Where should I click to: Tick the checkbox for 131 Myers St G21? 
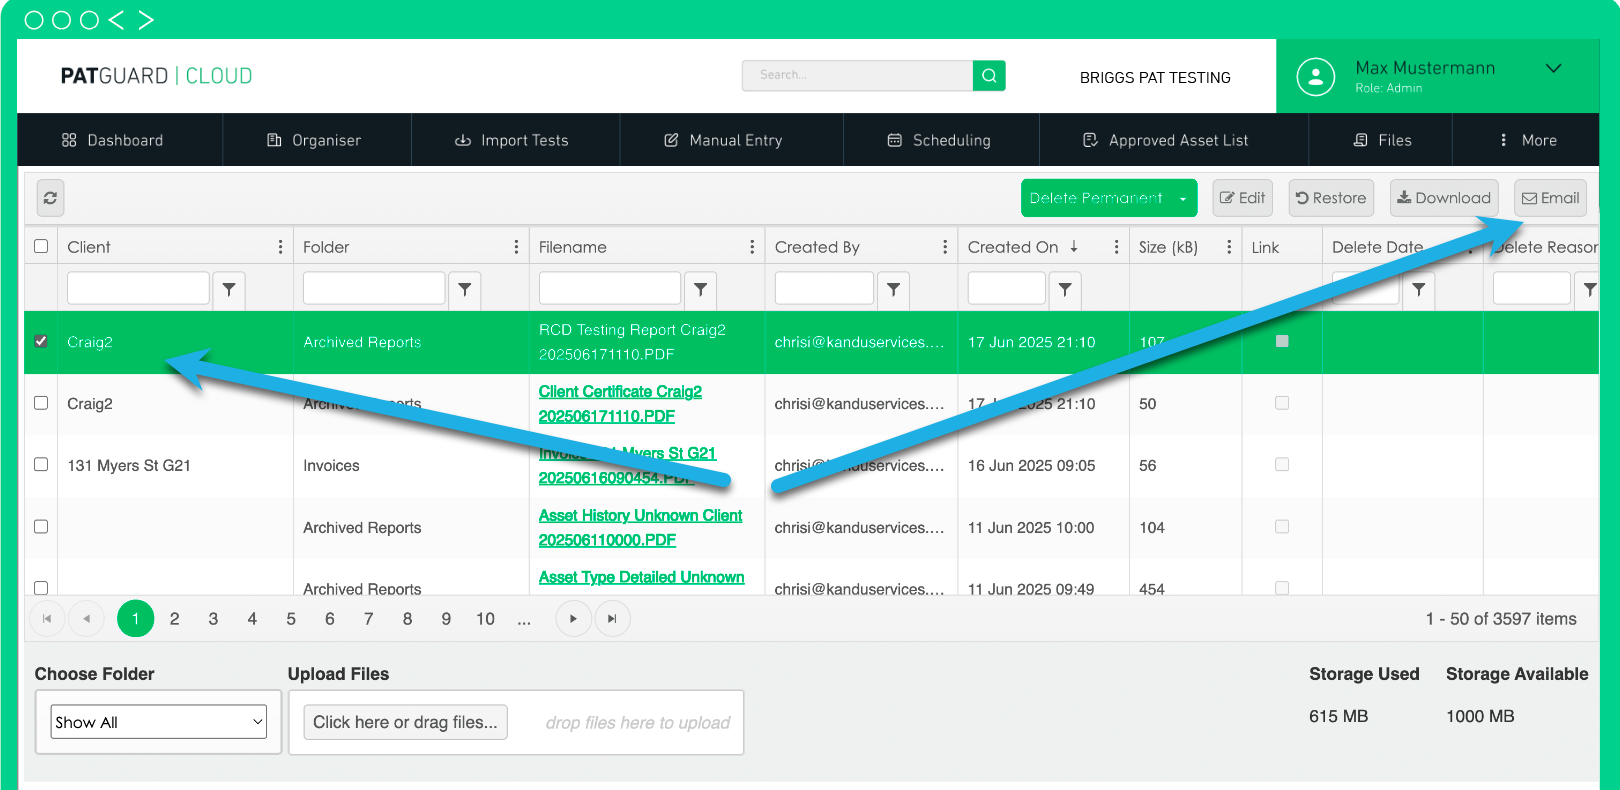pyautogui.click(x=41, y=465)
